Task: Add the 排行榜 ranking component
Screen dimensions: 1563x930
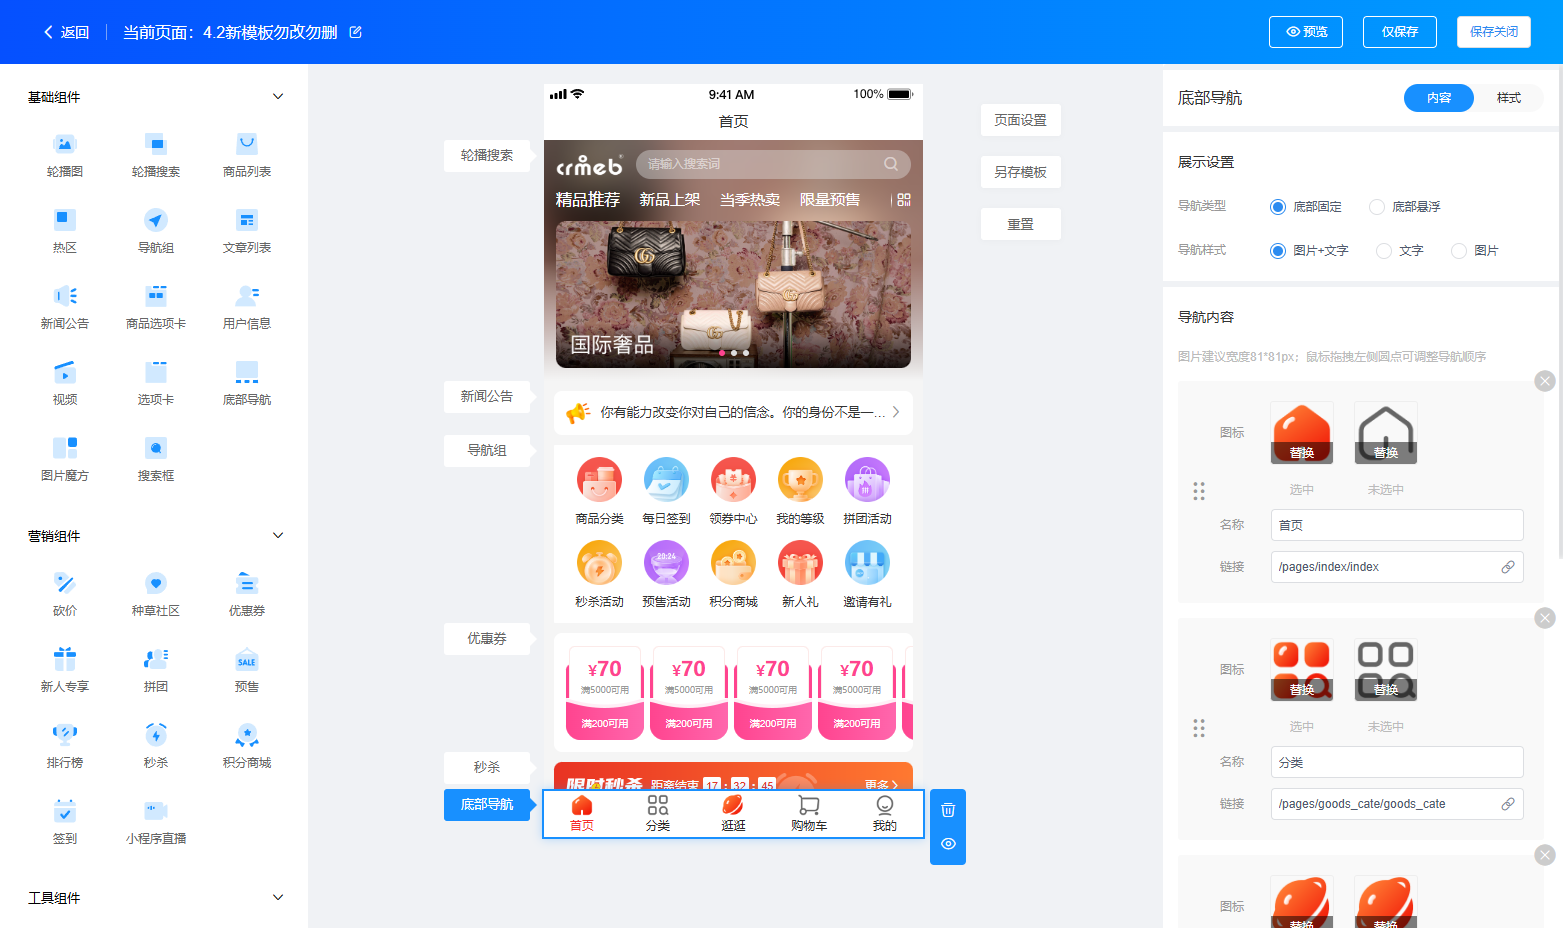Action: 65,746
